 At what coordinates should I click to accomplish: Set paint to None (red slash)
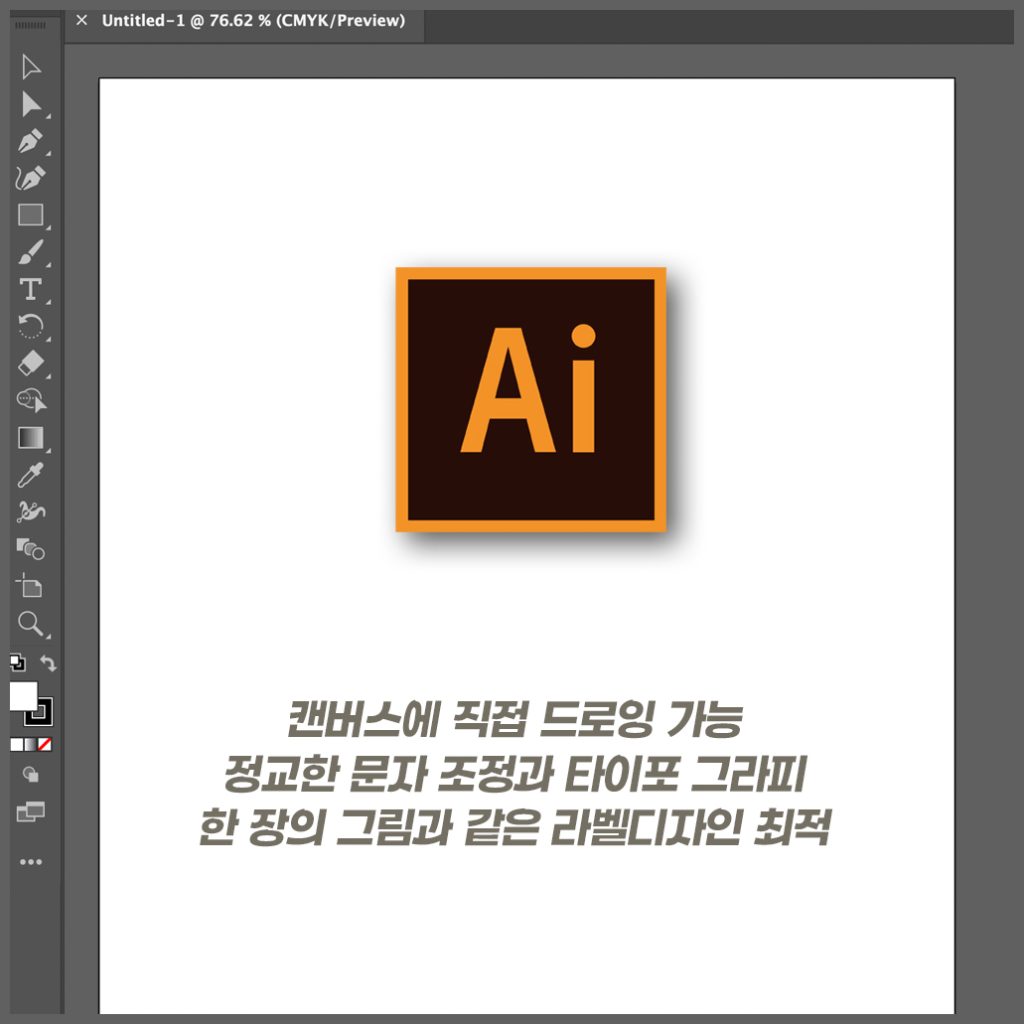pos(45,744)
